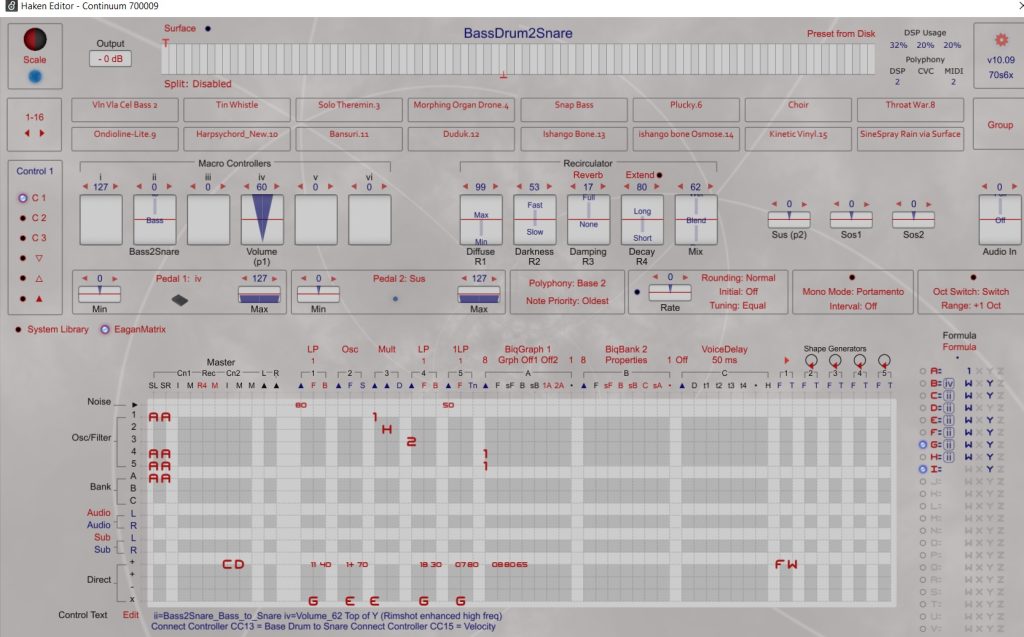The width and height of the screenshot is (1024, 637).
Task: Increase Diffuse R1 value 99 arrow
Action: click(496, 187)
